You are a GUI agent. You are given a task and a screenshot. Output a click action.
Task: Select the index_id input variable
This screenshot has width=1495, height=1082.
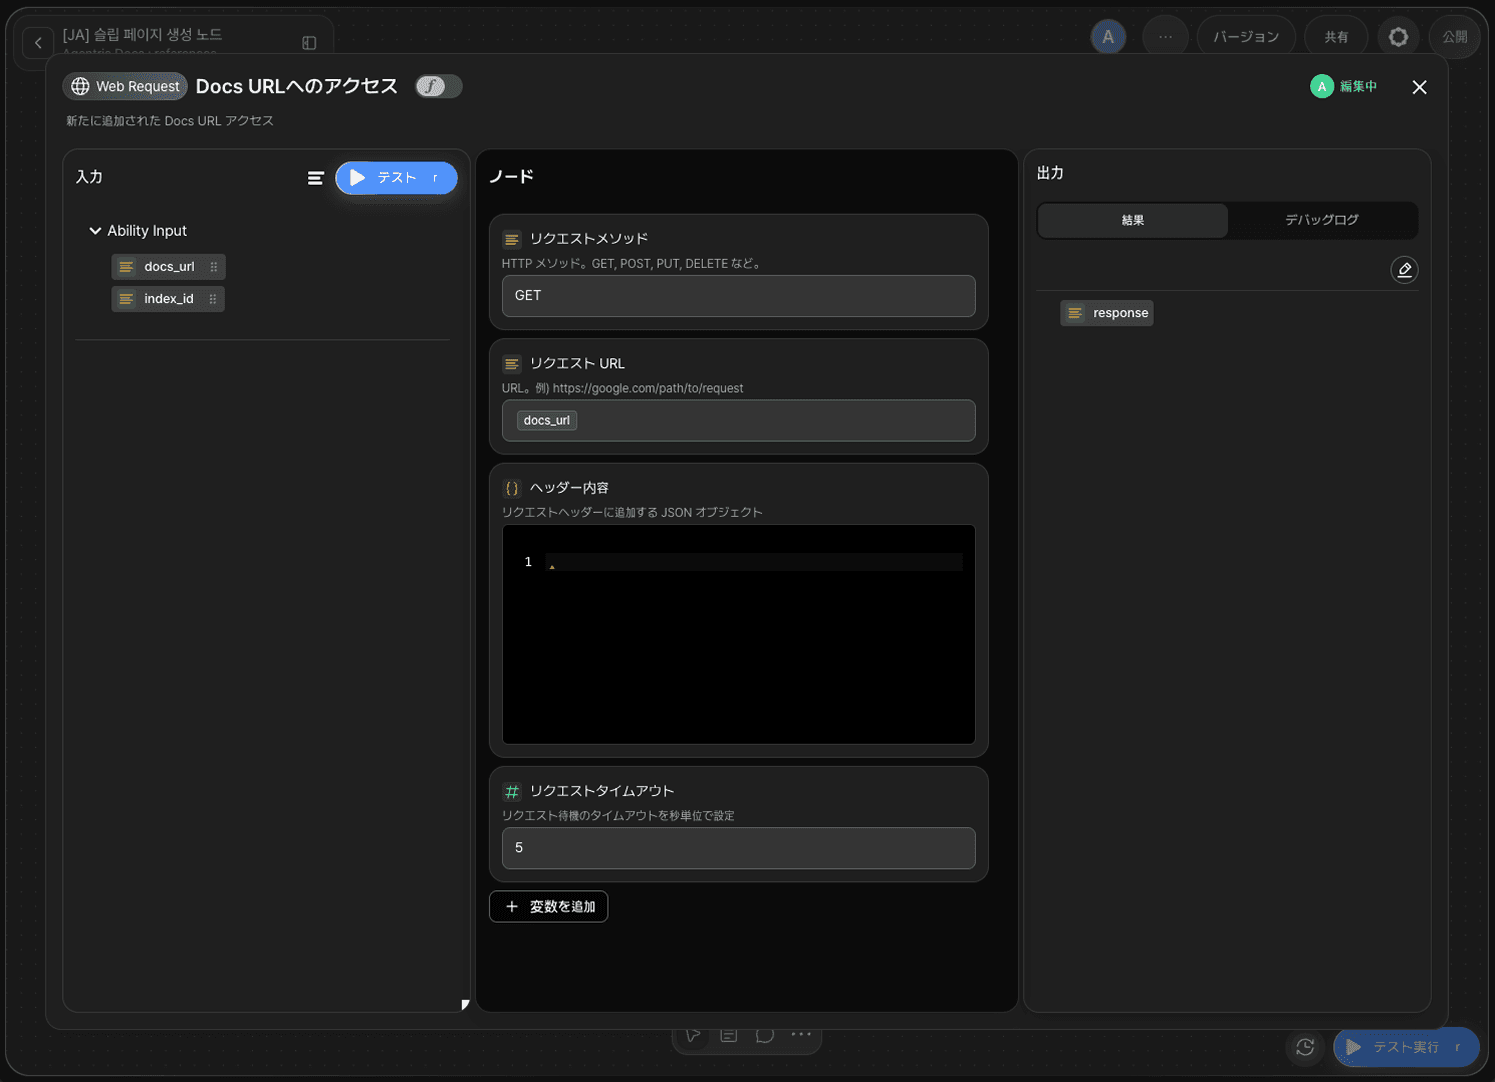[168, 299]
